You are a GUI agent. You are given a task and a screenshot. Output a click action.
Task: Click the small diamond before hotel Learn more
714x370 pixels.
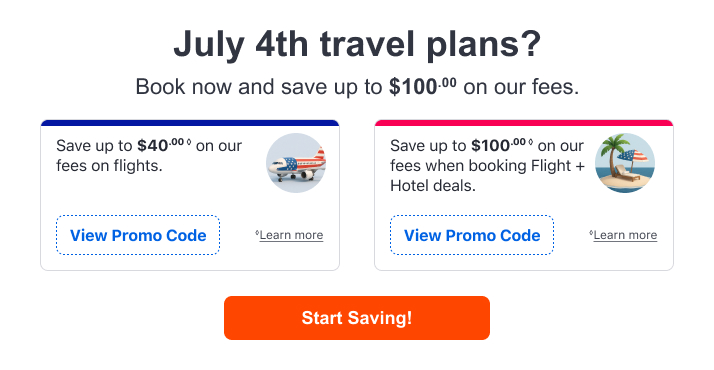[x=591, y=233]
